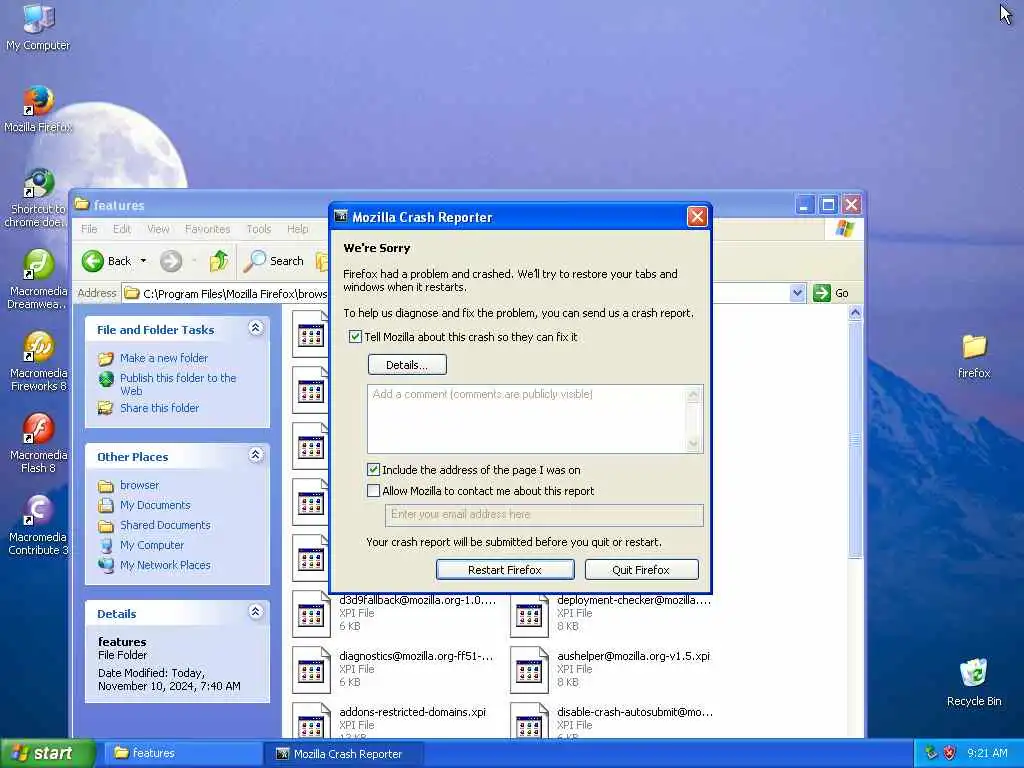Launch Mozilla Firefox desktop shortcut
1024x768 pixels.
tap(38, 101)
